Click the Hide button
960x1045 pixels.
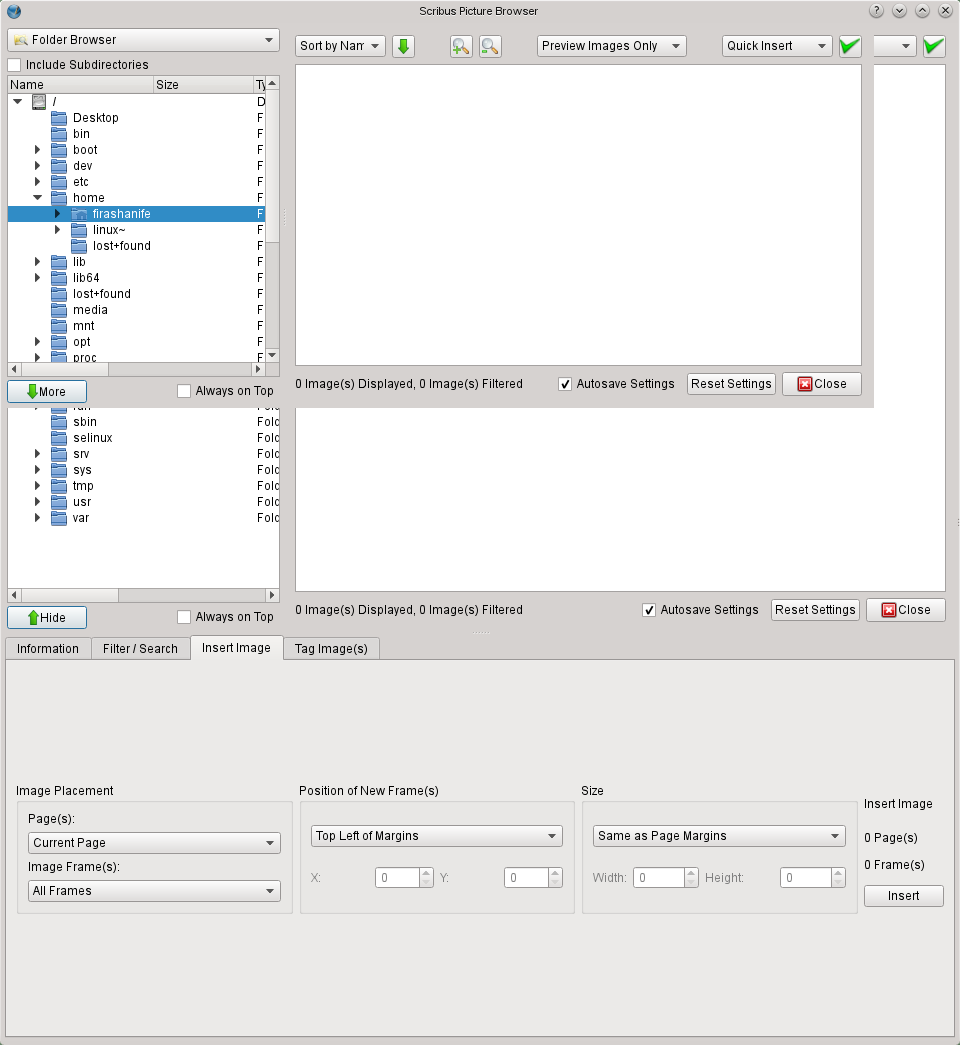(47, 618)
